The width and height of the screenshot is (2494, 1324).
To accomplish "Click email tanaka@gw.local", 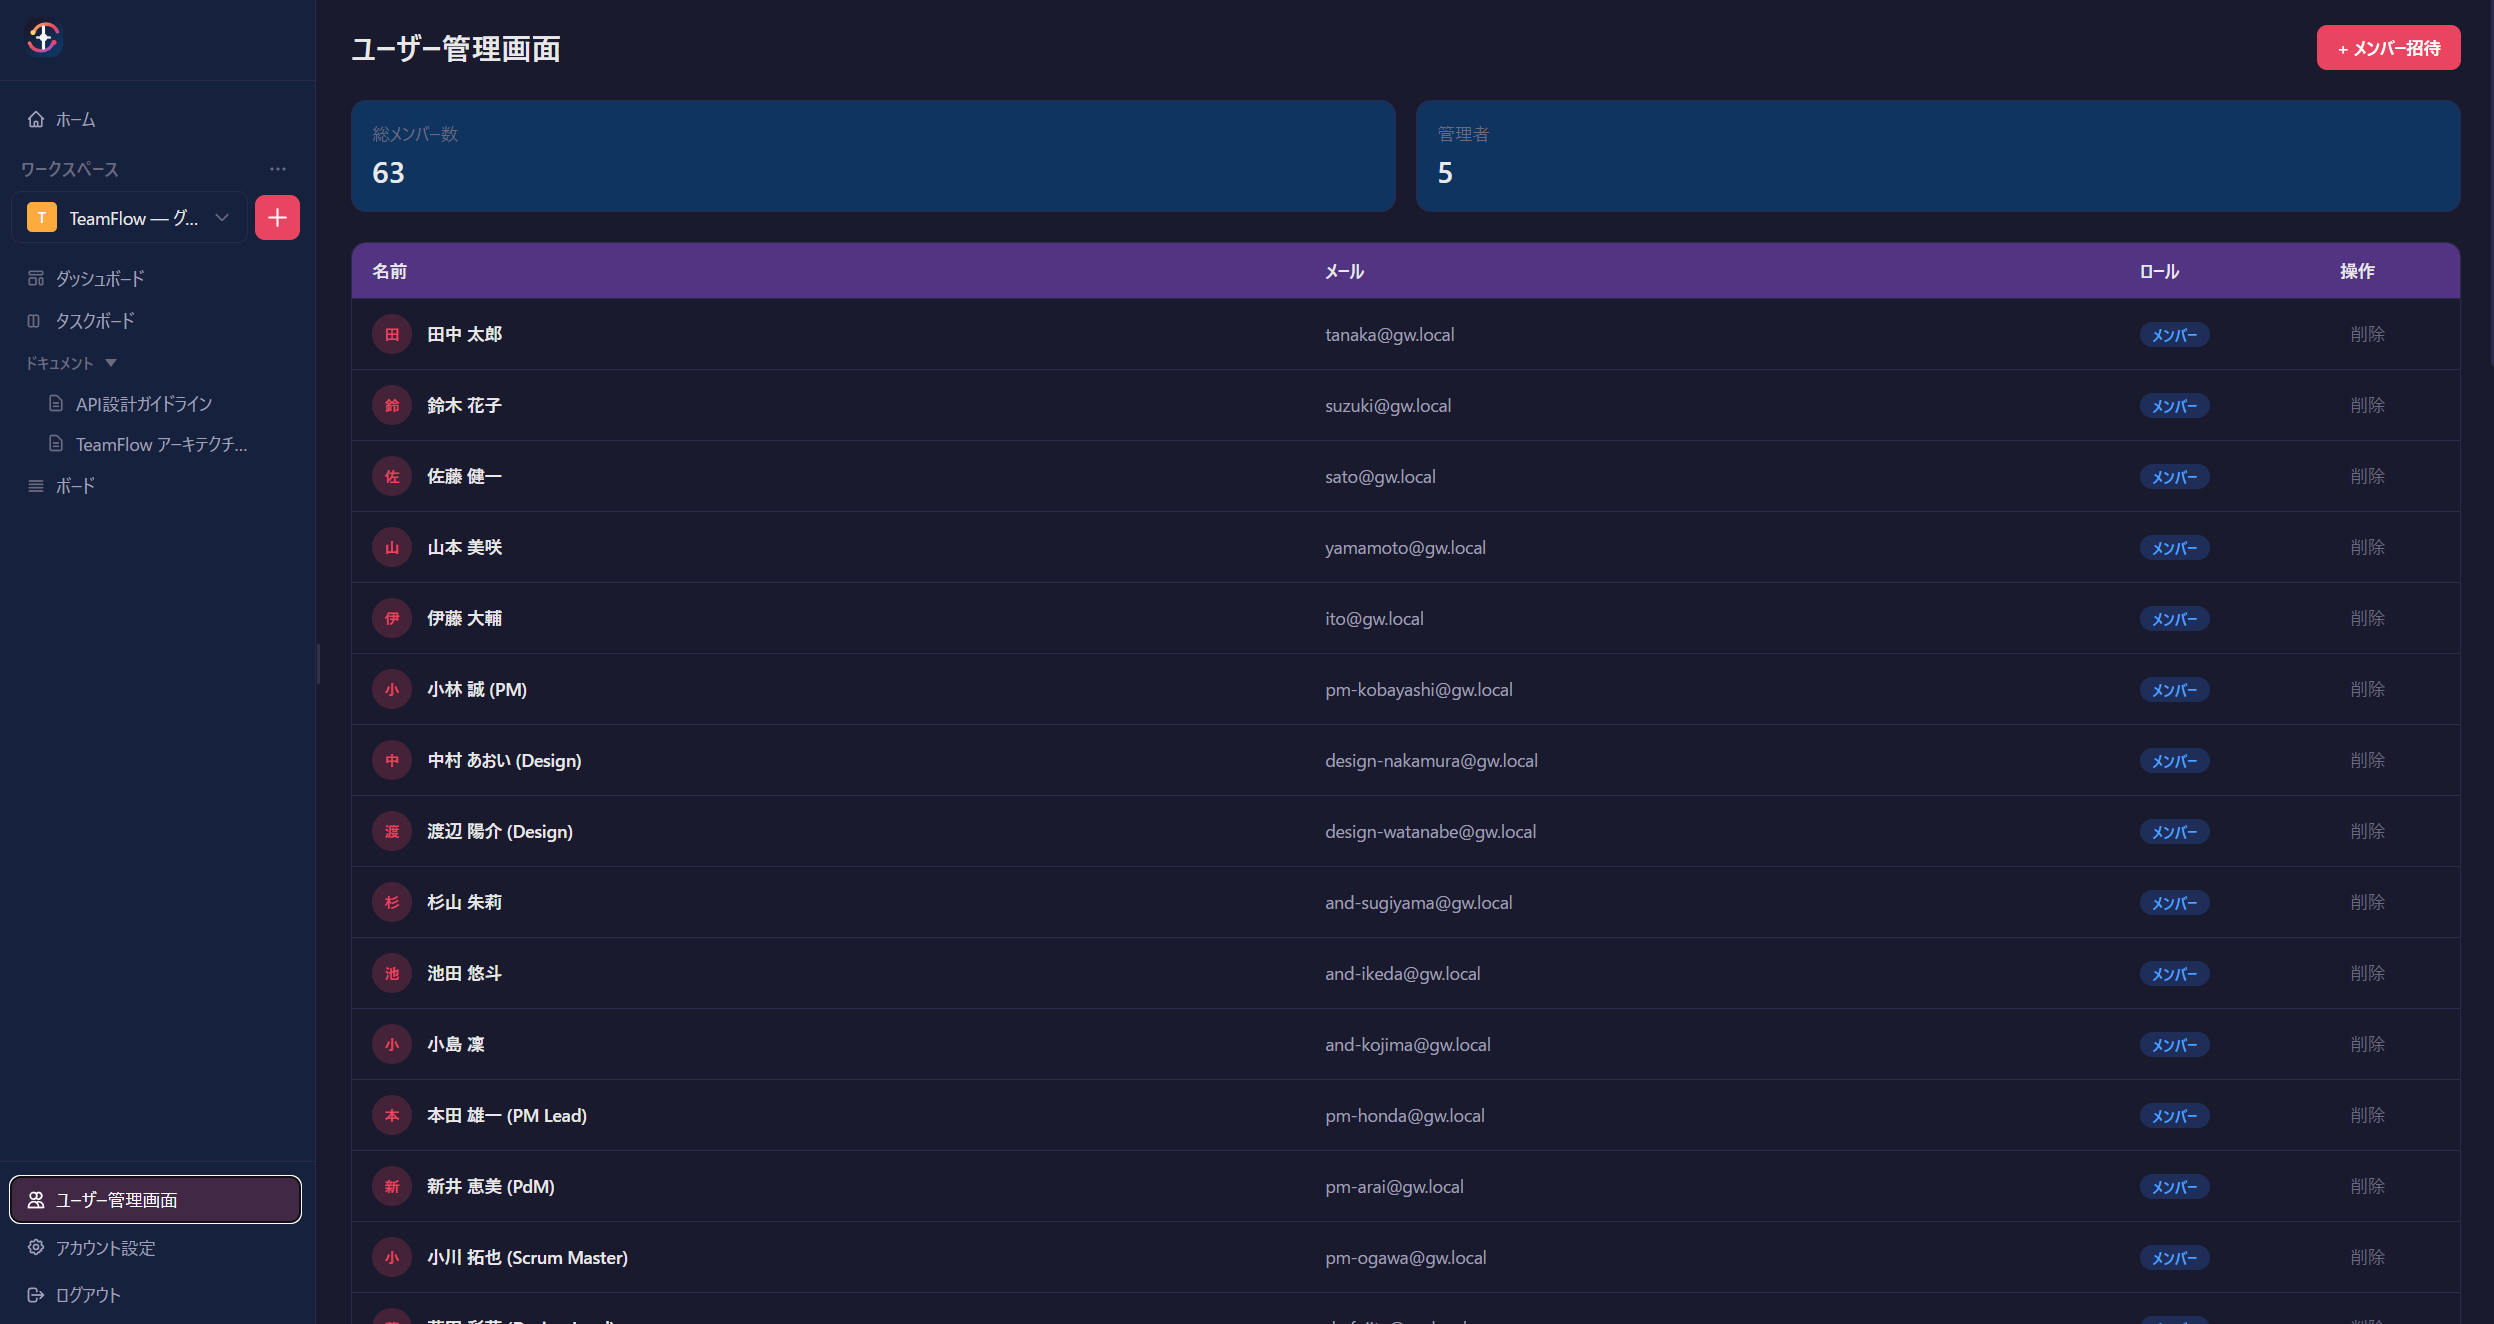I will [1389, 335].
